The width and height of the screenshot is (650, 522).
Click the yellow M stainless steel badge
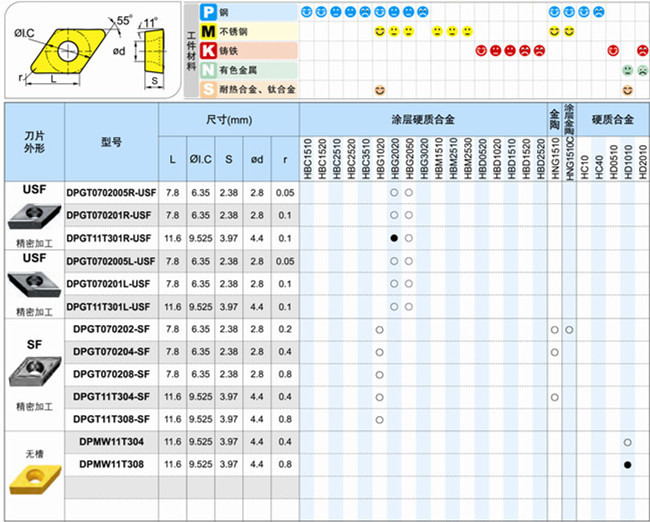tap(208, 31)
